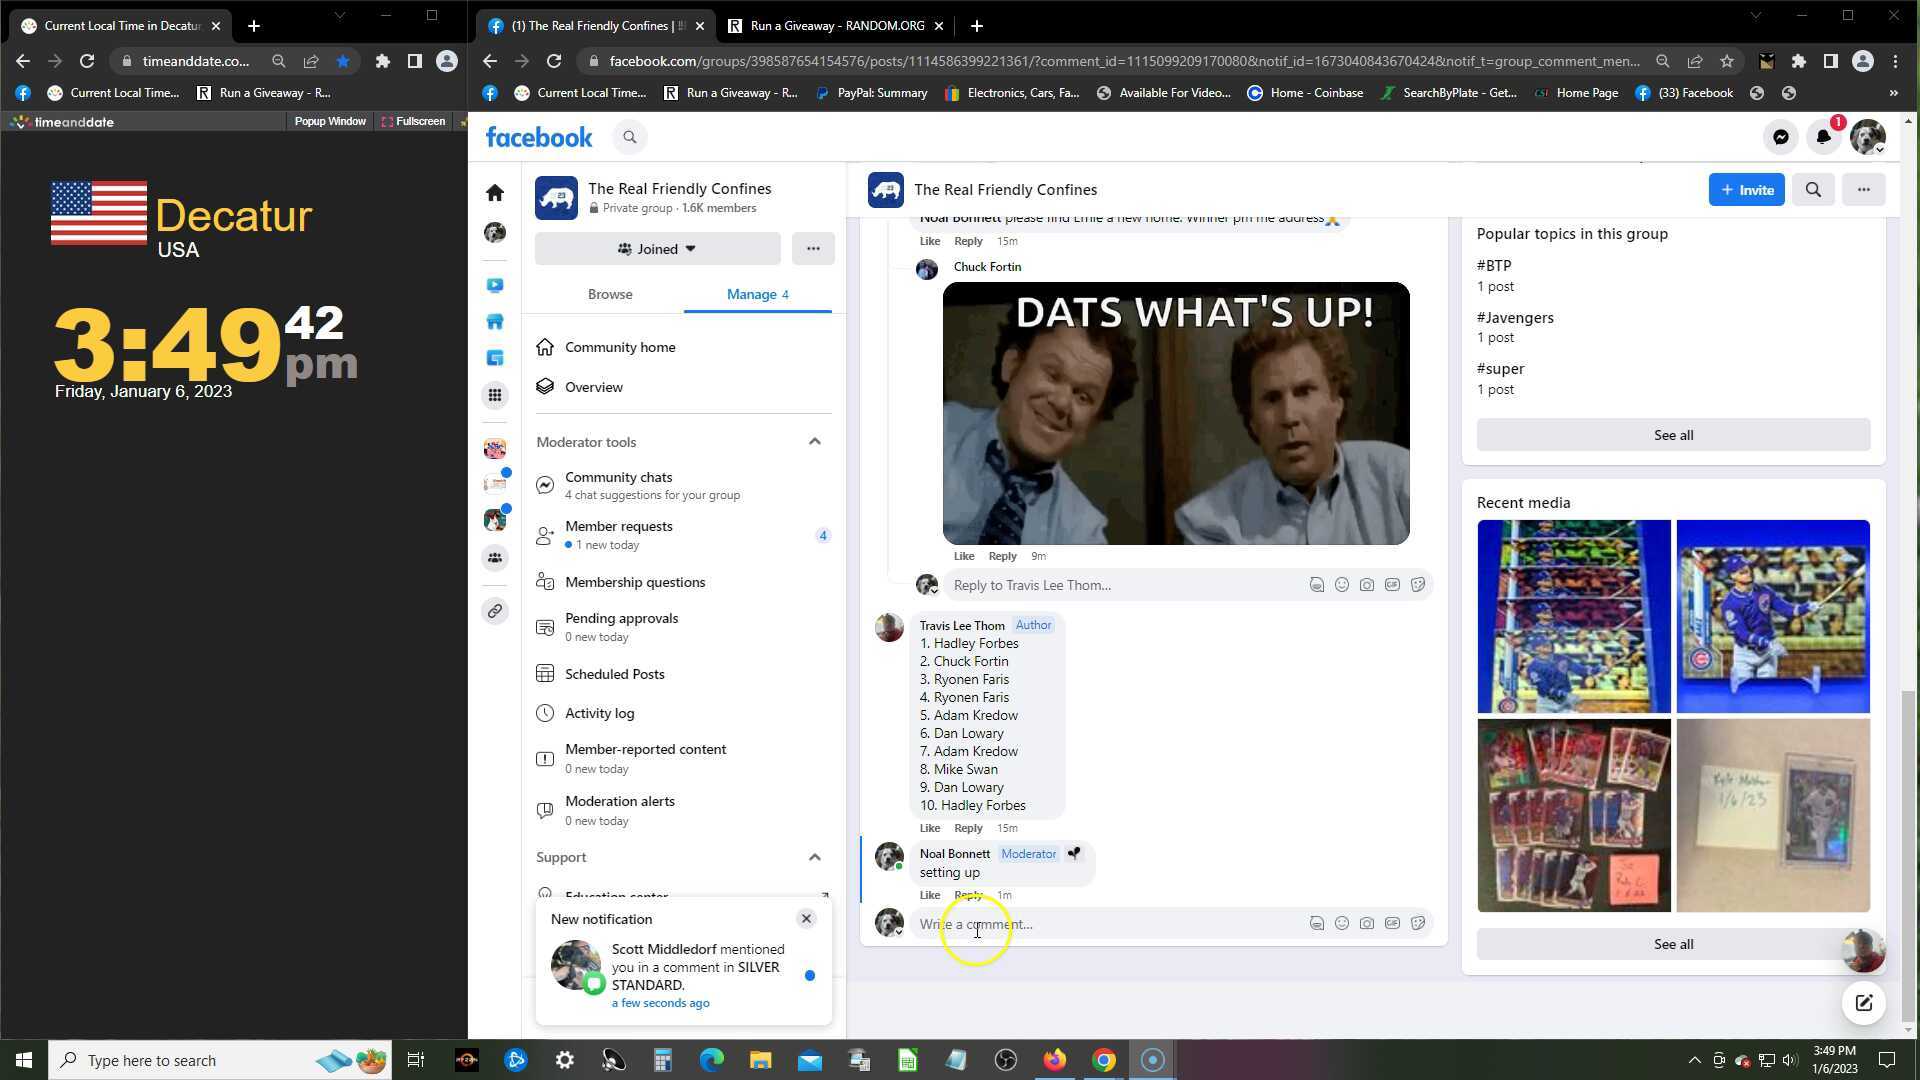Collapse the Moderator tools section
The width and height of the screenshot is (1920, 1080).
pos(814,442)
